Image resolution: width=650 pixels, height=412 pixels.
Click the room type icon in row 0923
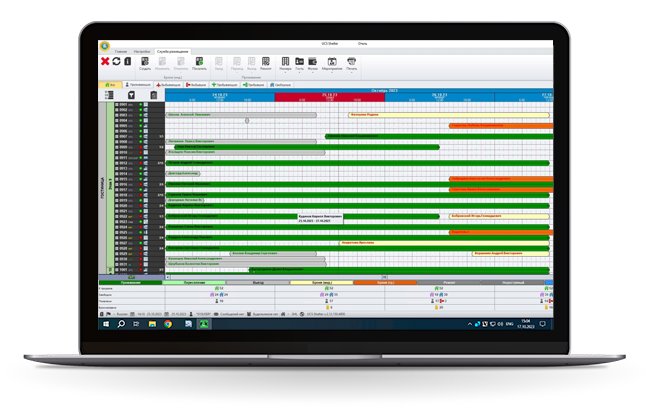[x=146, y=222]
